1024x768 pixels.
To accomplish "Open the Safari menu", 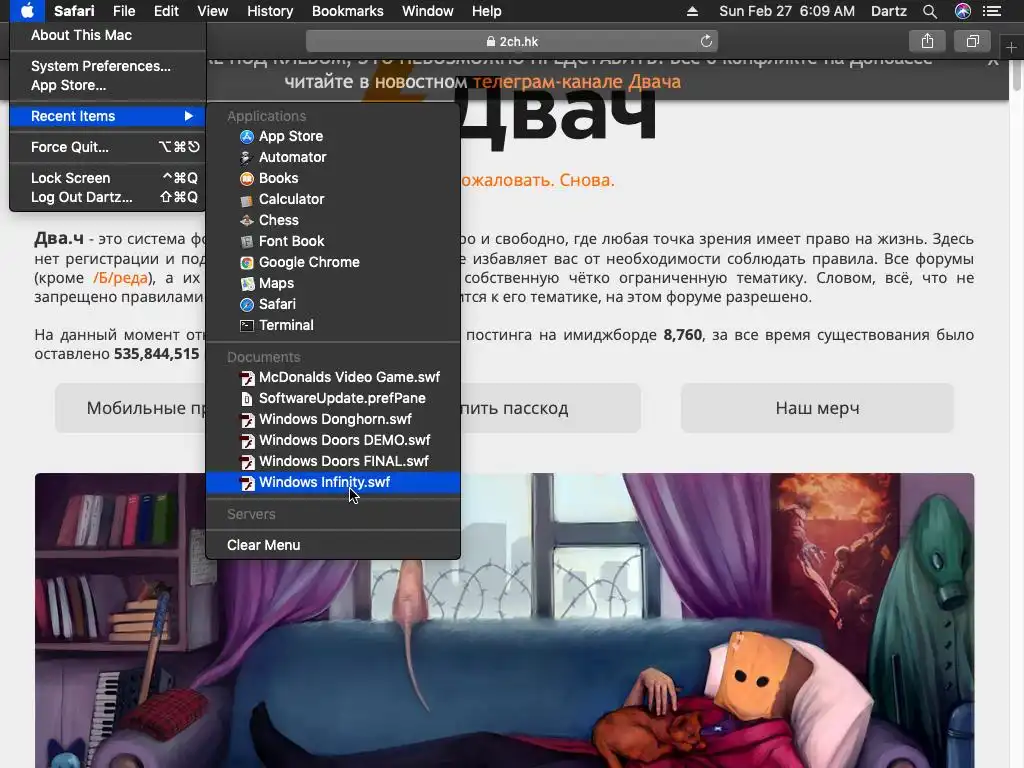I will pos(74,11).
